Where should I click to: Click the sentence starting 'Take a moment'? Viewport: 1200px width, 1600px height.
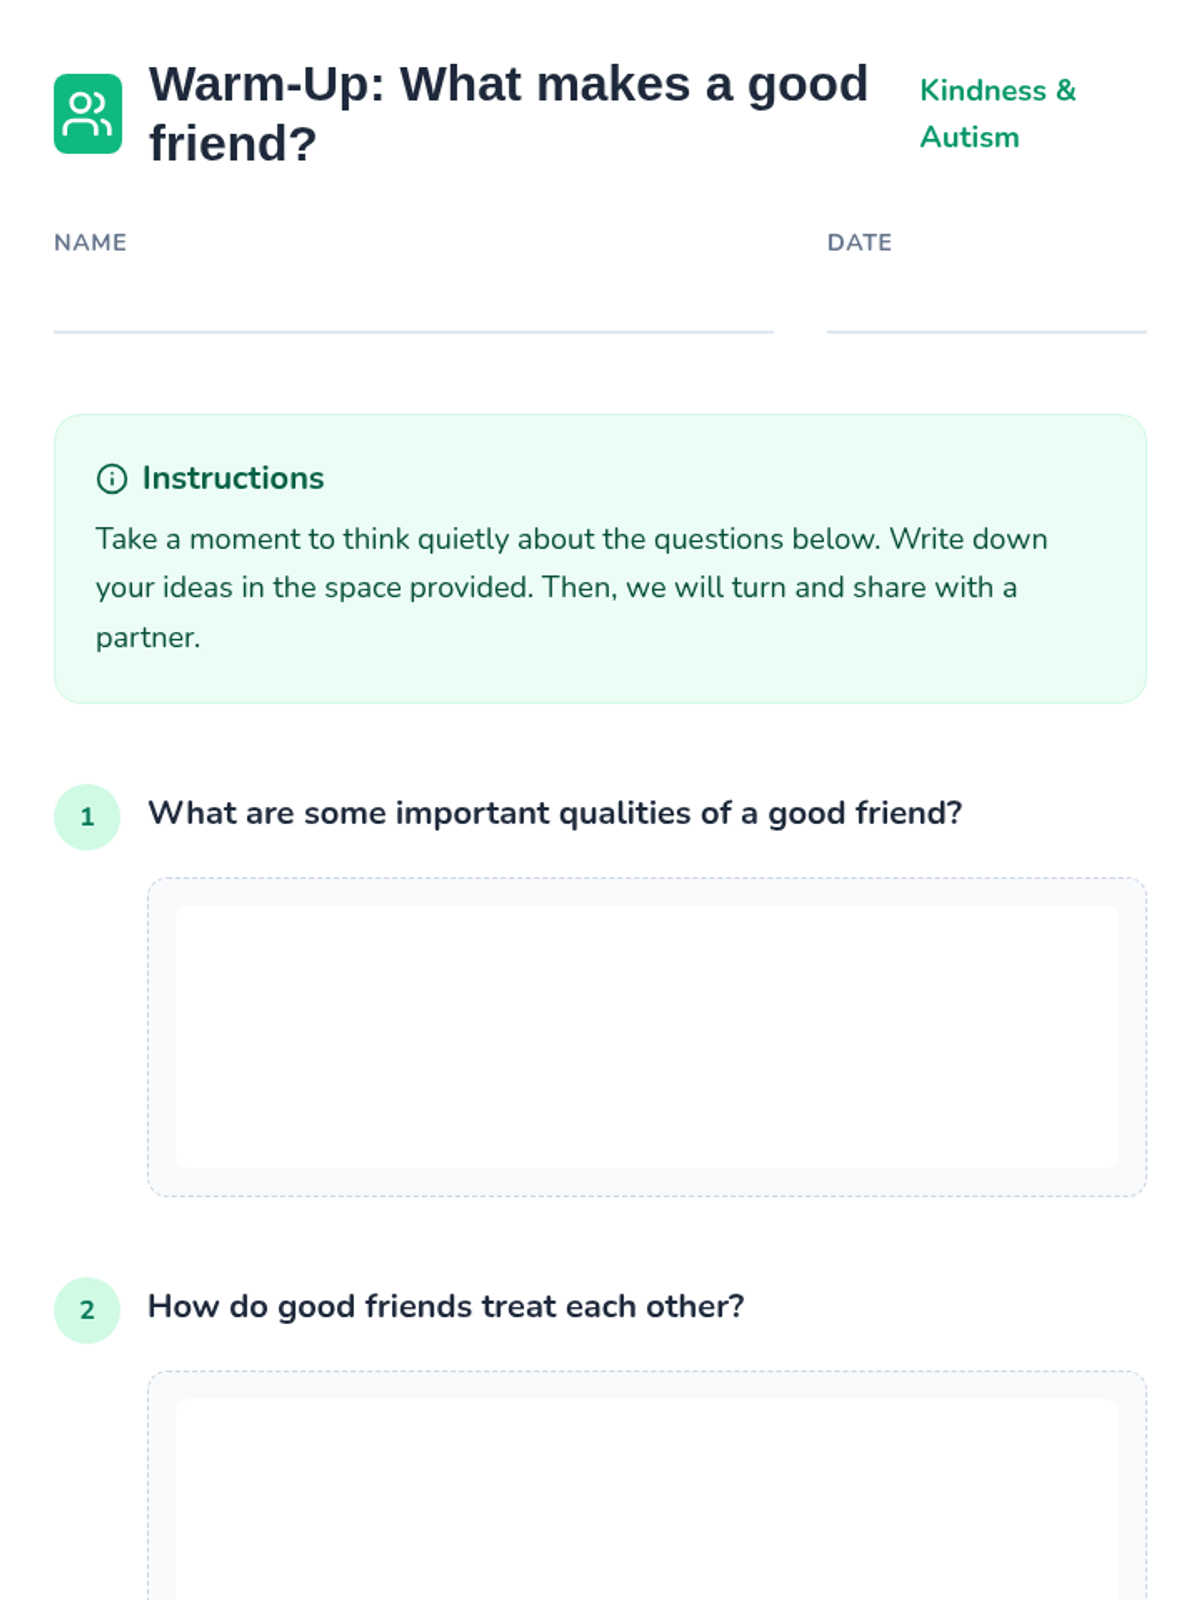(488, 539)
